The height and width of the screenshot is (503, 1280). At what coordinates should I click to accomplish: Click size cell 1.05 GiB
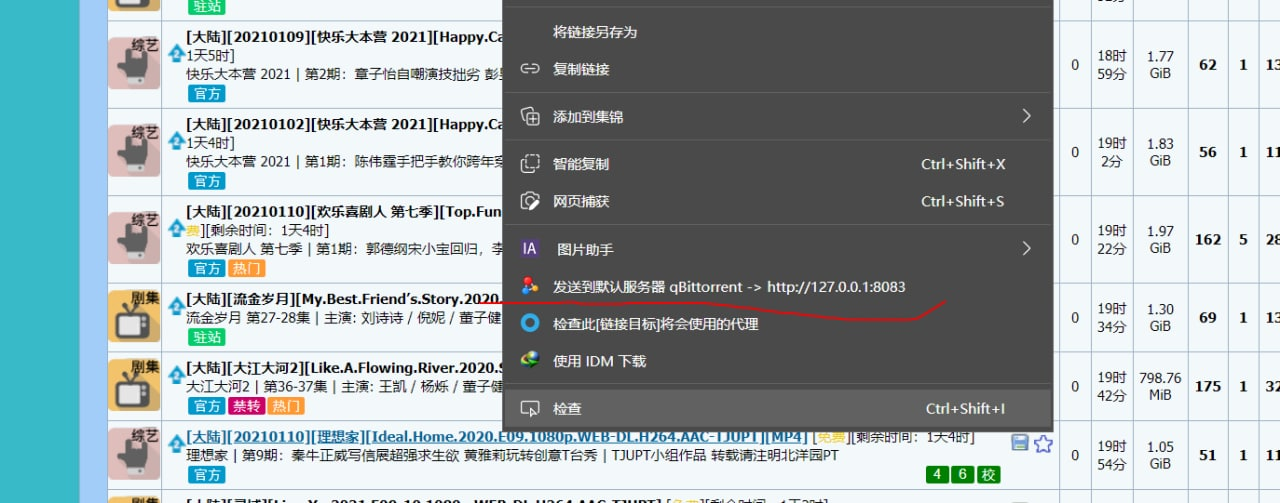pyautogui.click(x=1160, y=455)
